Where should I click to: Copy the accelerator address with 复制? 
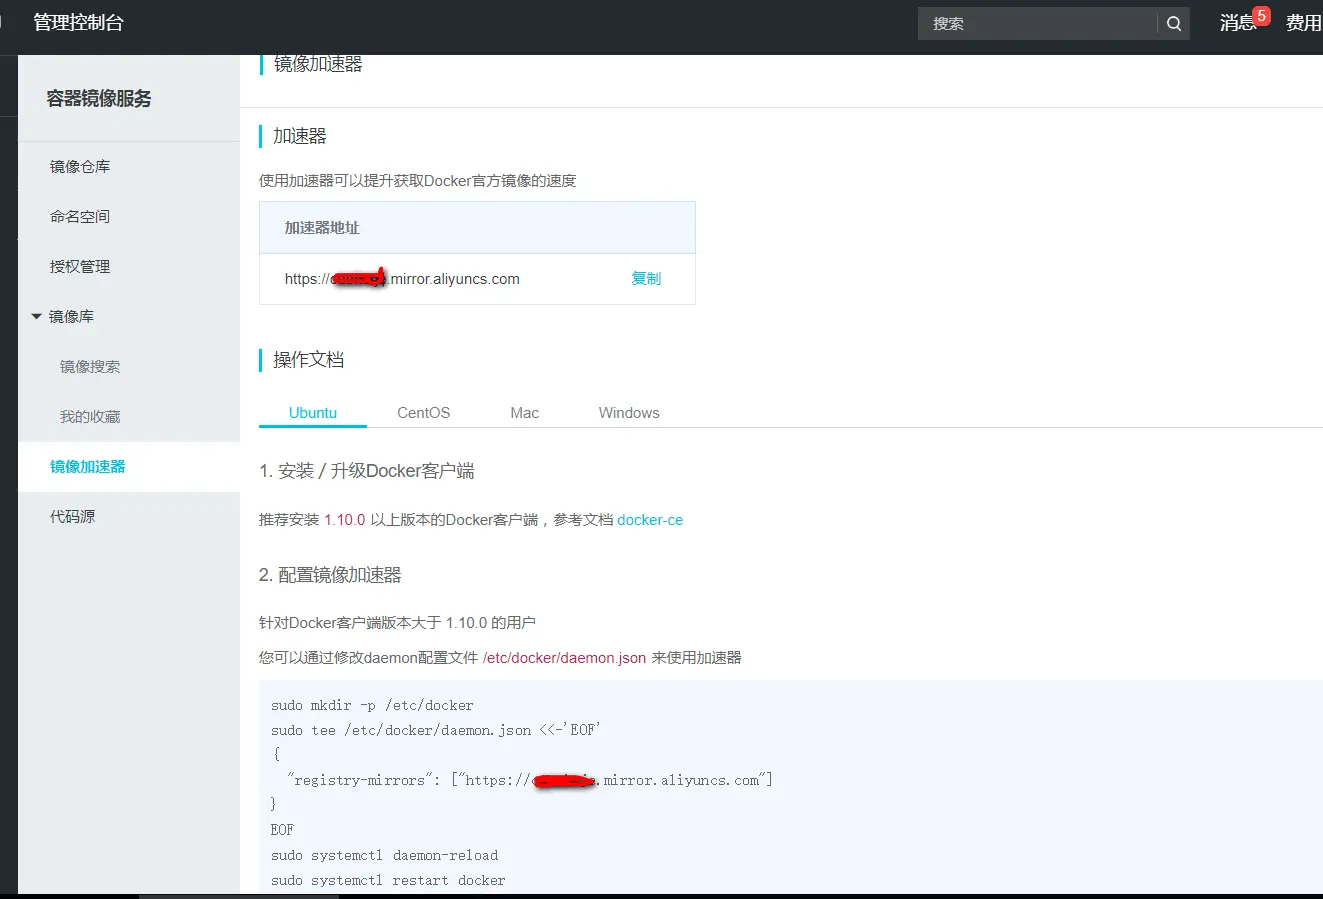pyautogui.click(x=646, y=278)
